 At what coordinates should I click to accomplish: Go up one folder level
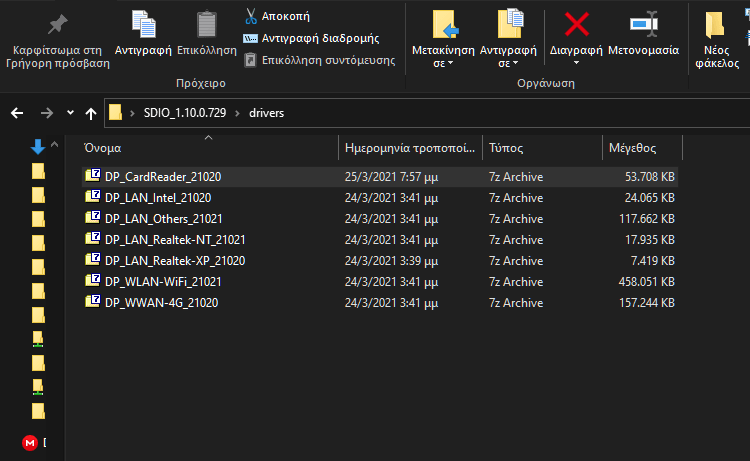91,113
